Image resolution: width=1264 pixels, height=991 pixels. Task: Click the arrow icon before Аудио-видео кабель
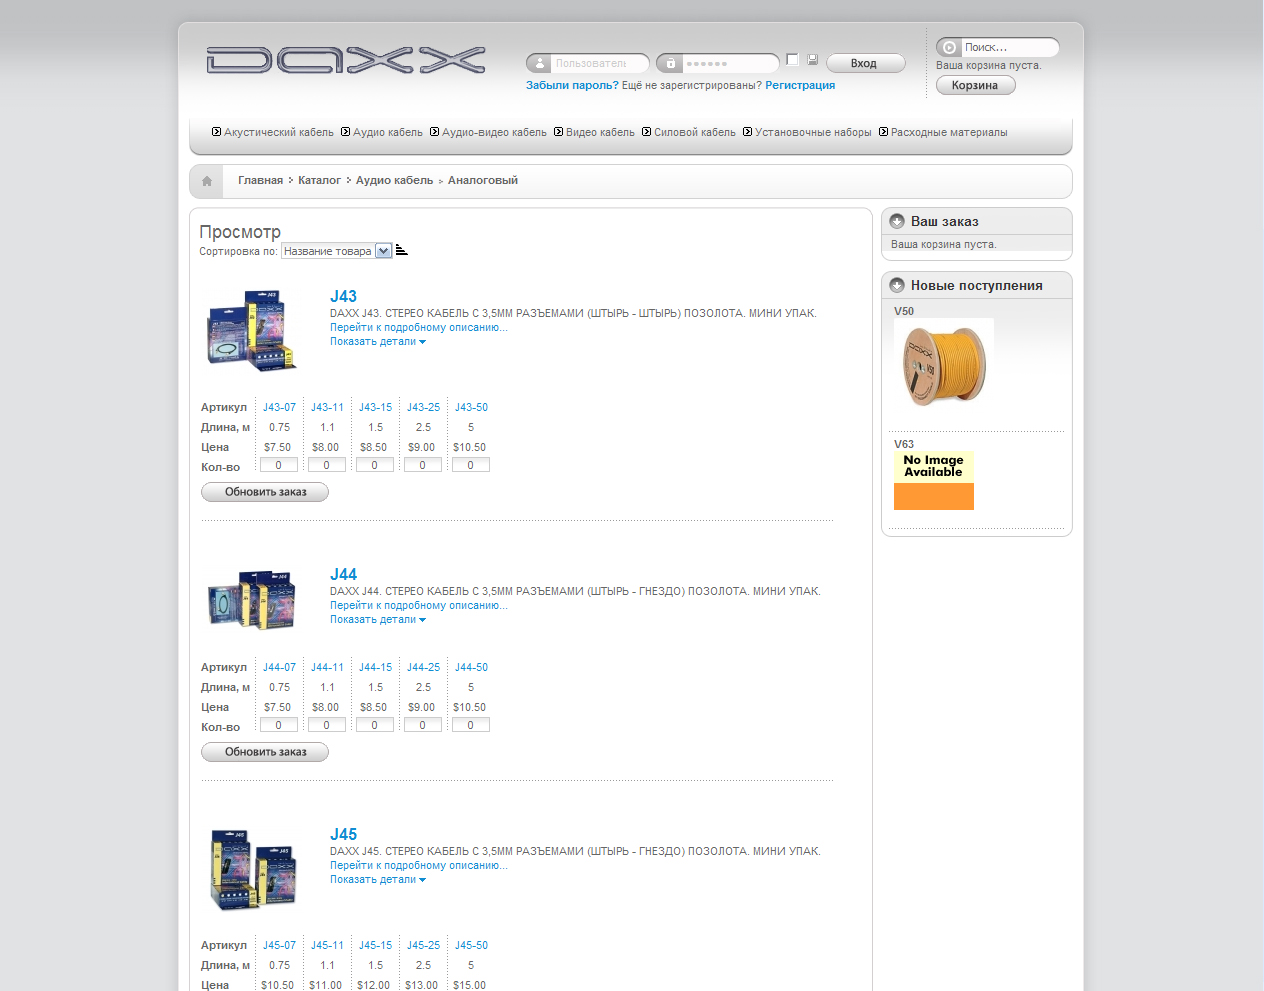(x=434, y=132)
